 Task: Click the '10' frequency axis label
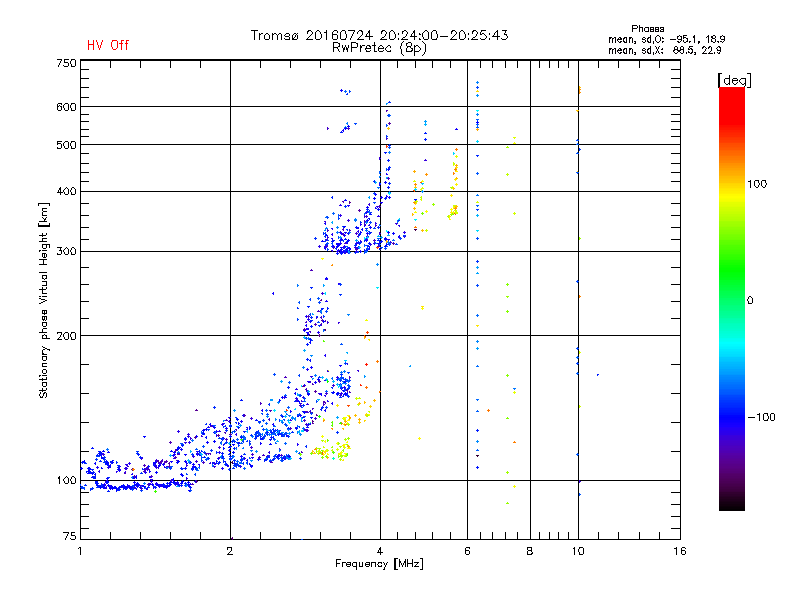click(578, 551)
